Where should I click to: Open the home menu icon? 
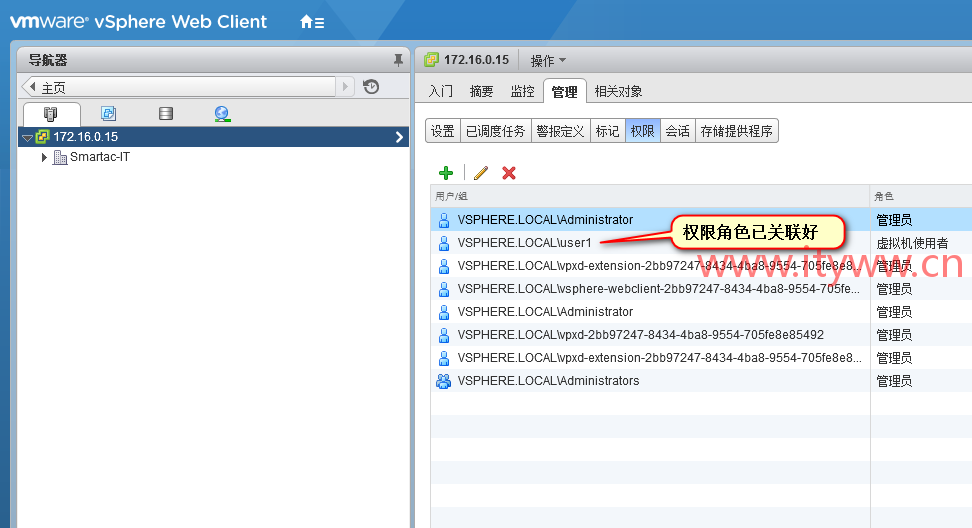pyautogui.click(x=312, y=23)
